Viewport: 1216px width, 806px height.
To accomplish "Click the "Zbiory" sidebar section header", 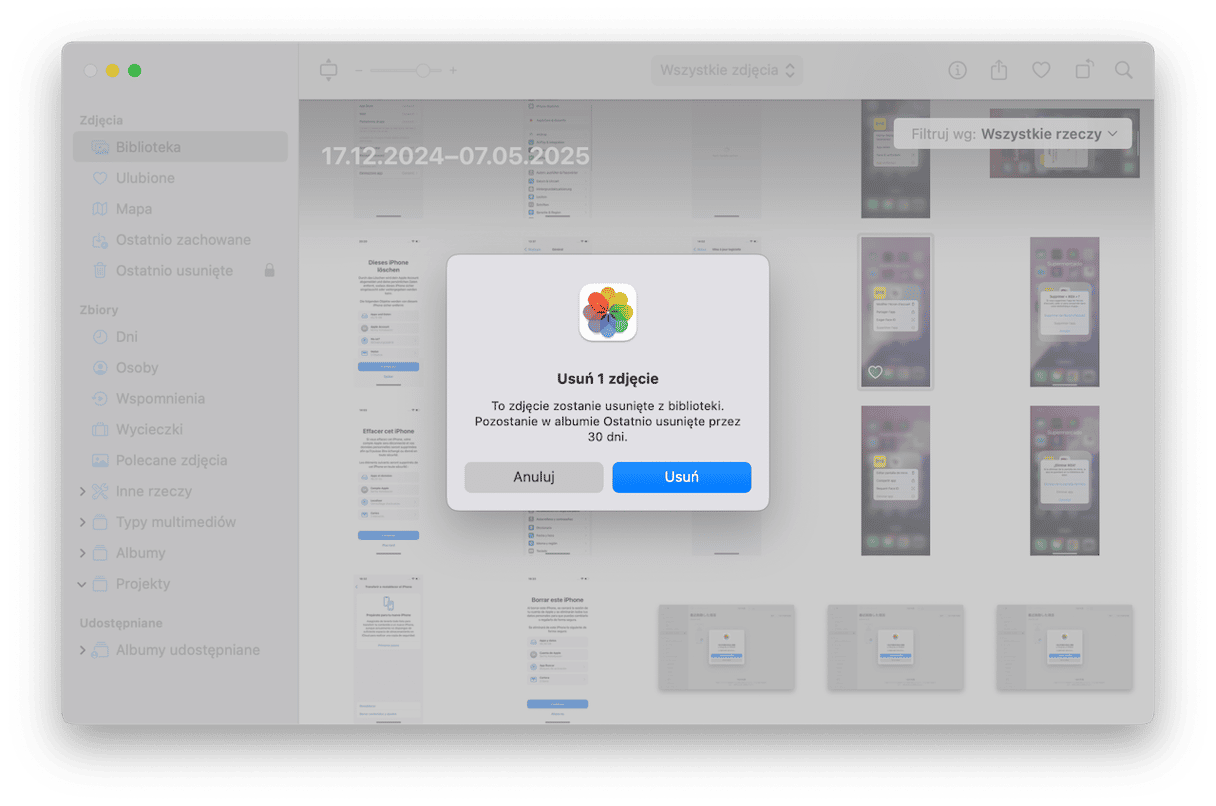I will pos(99,310).
